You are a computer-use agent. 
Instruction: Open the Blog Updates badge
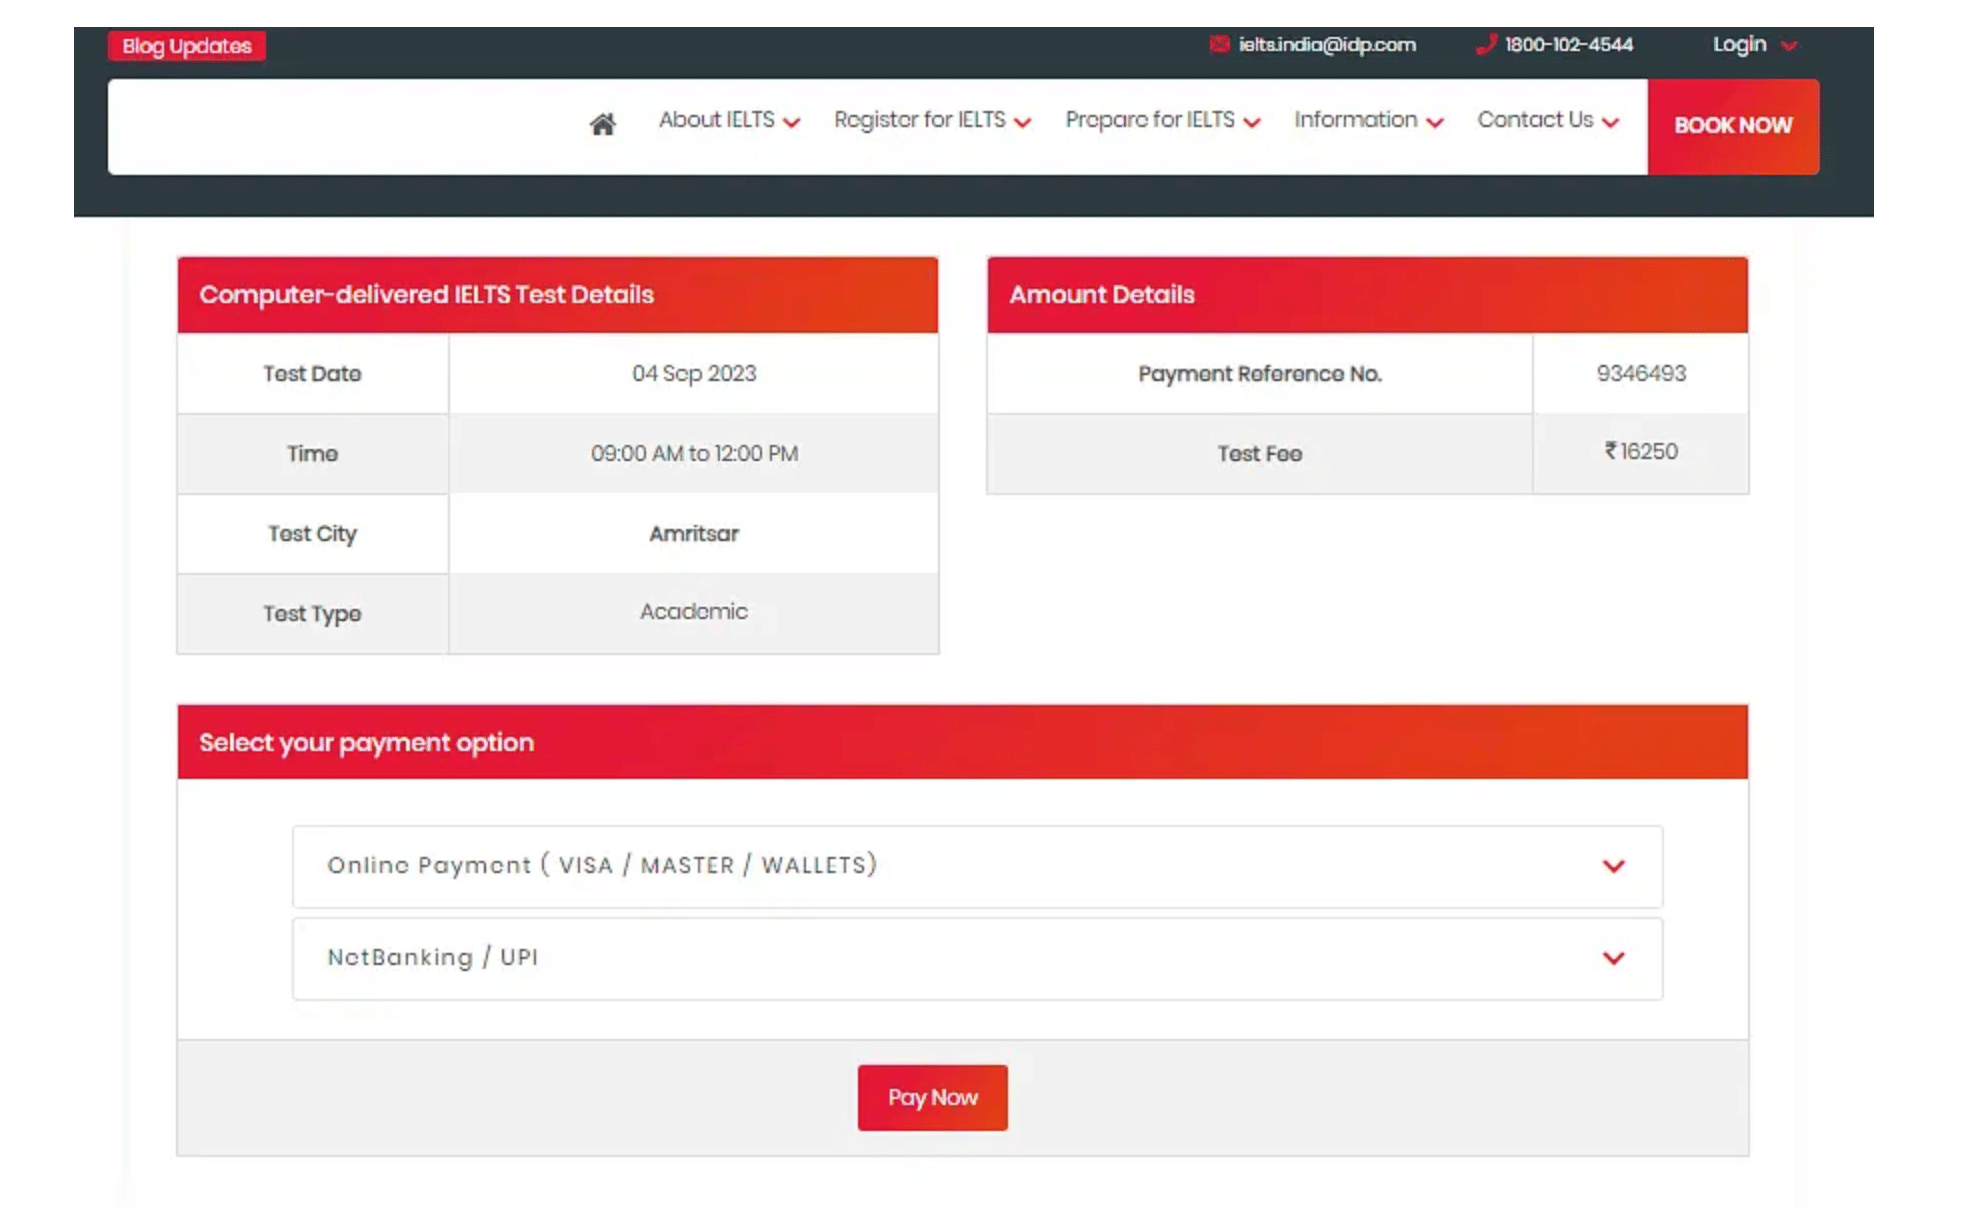point(187,46)
